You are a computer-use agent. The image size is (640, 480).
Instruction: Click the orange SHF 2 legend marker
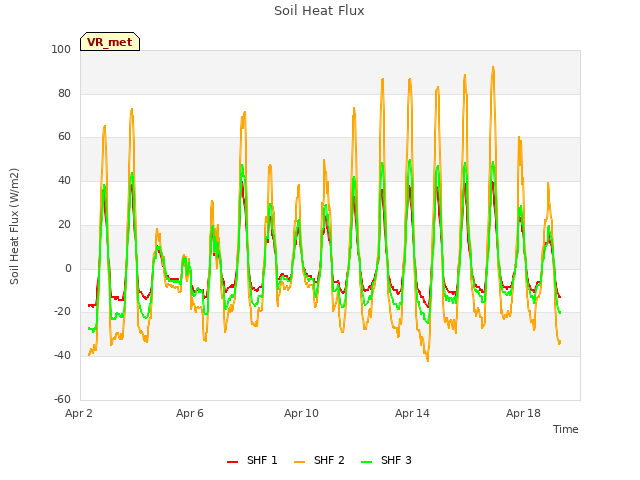pyautogui.click(x=299, y=462)
